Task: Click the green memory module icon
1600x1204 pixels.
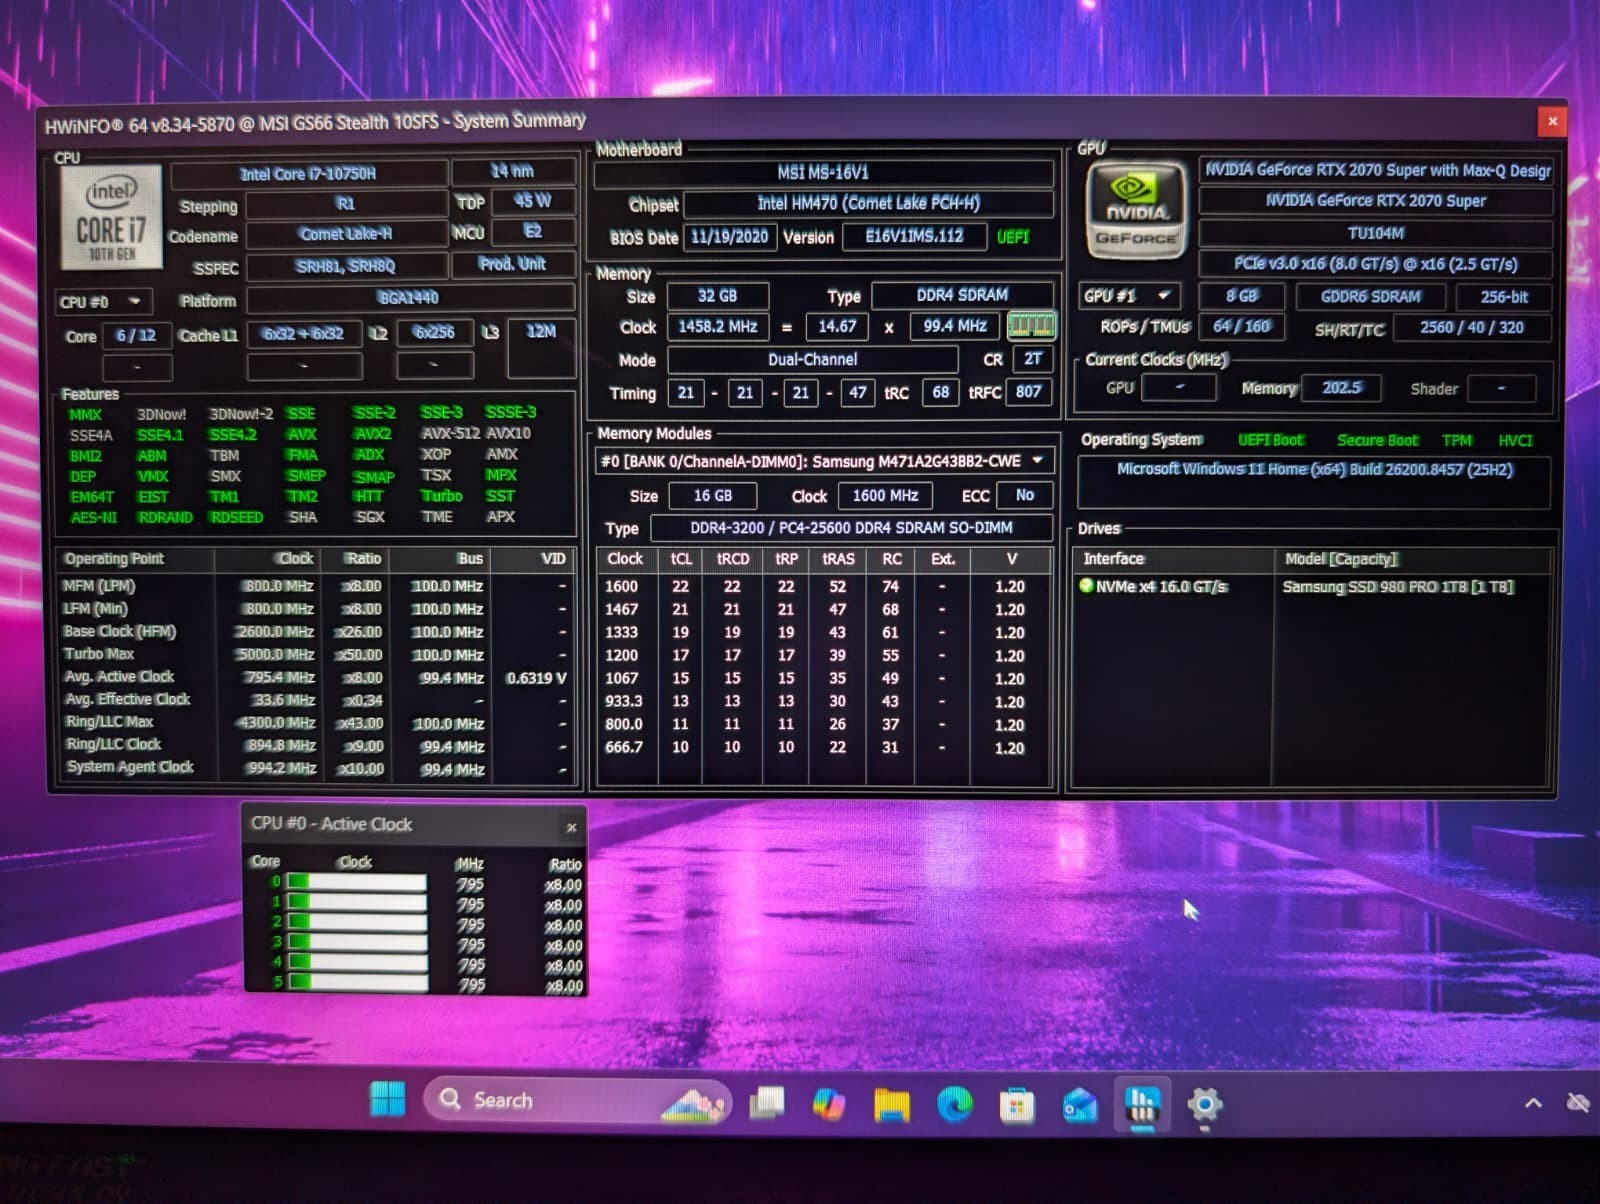Action: (1031, 326)
